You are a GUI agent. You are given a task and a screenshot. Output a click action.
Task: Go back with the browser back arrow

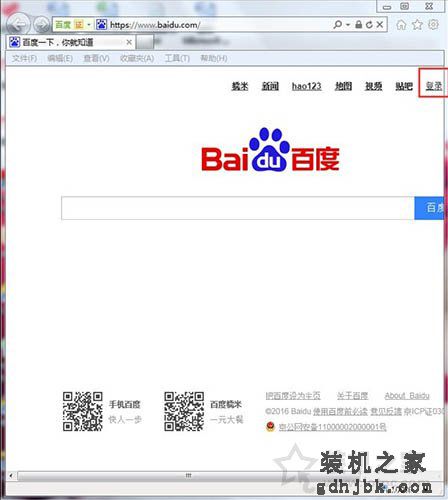tap(18, 24)
